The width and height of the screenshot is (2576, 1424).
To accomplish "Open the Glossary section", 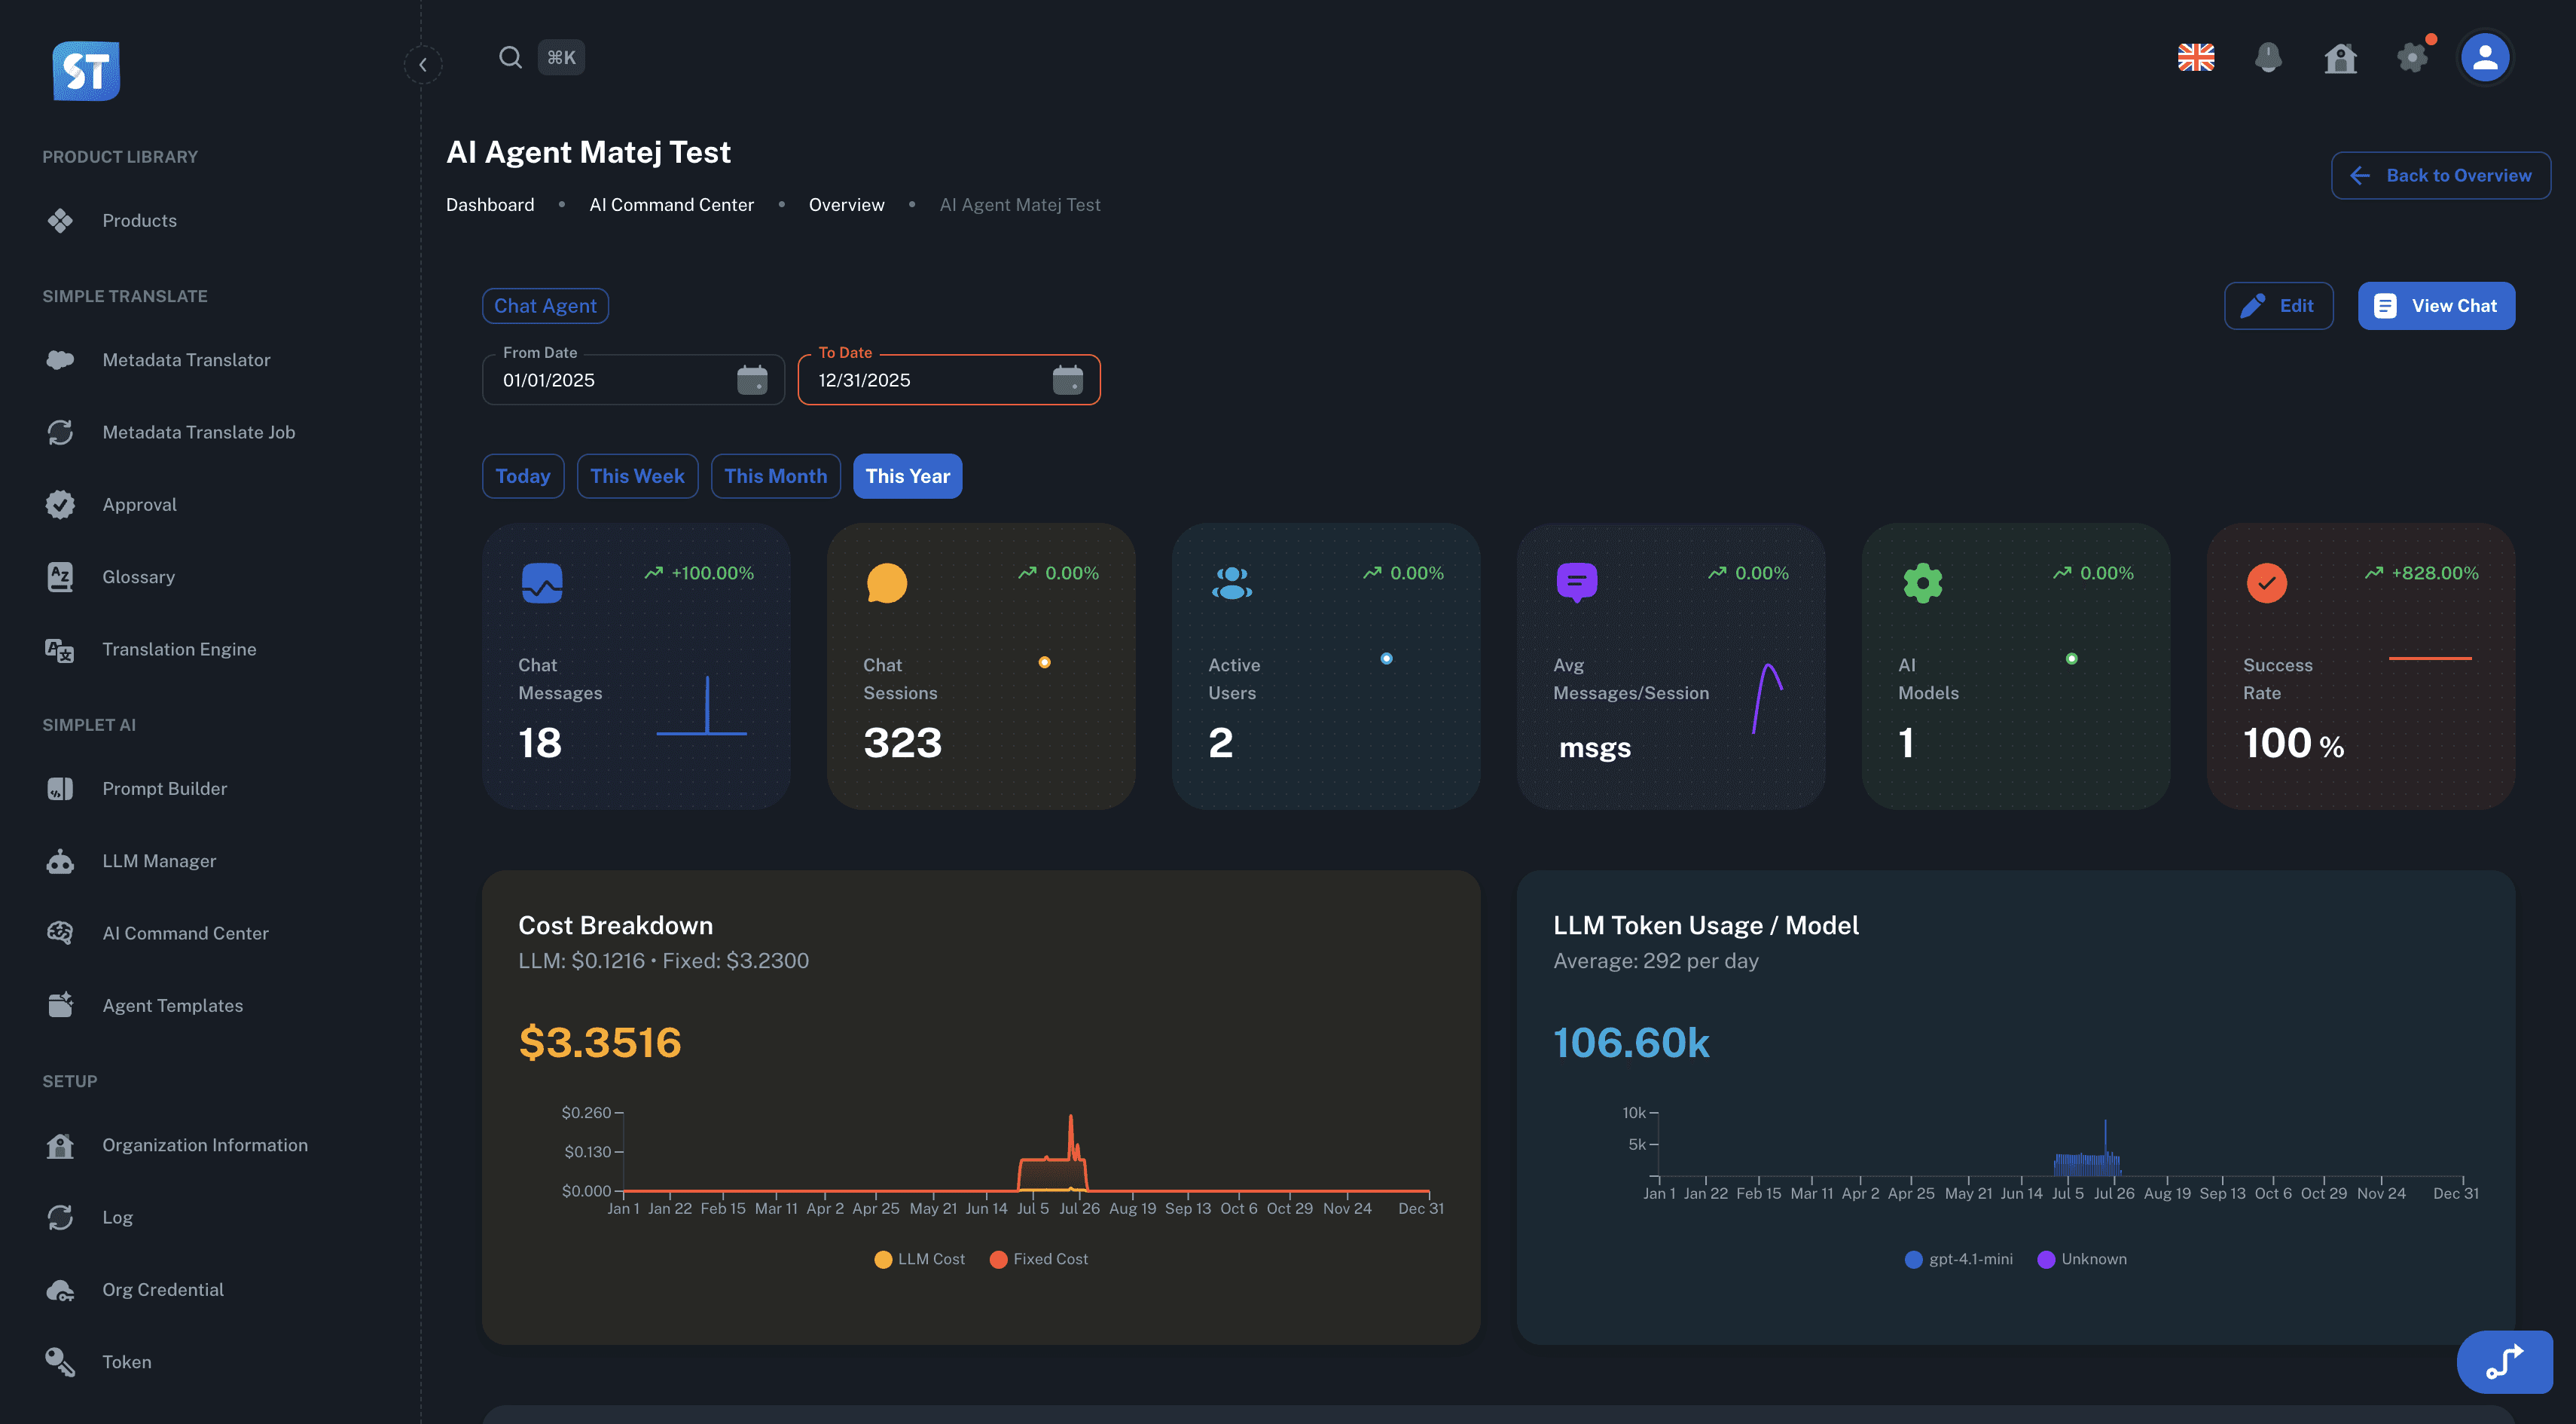I will click(x=139, y=576).
